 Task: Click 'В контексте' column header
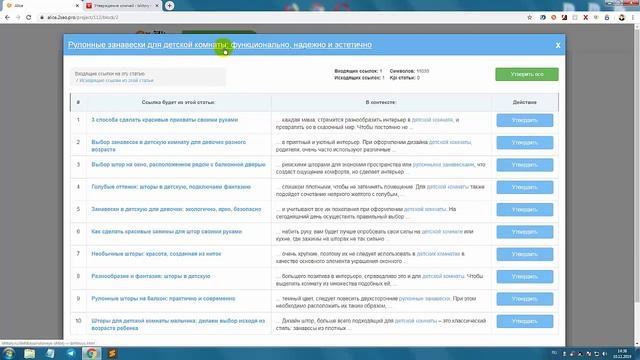(x=381, y=102)
